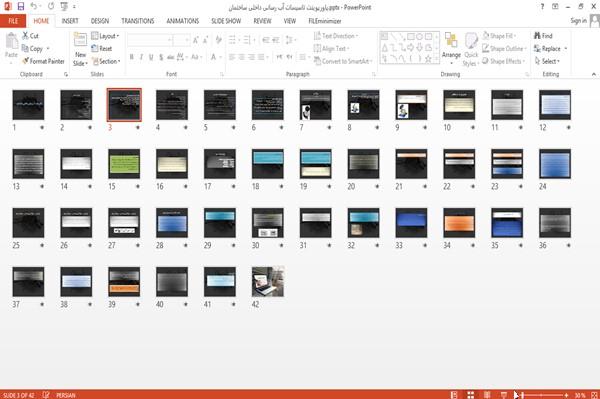
Task: Click the spell check icon in the status bar
Action: click(x=46, y=395)
